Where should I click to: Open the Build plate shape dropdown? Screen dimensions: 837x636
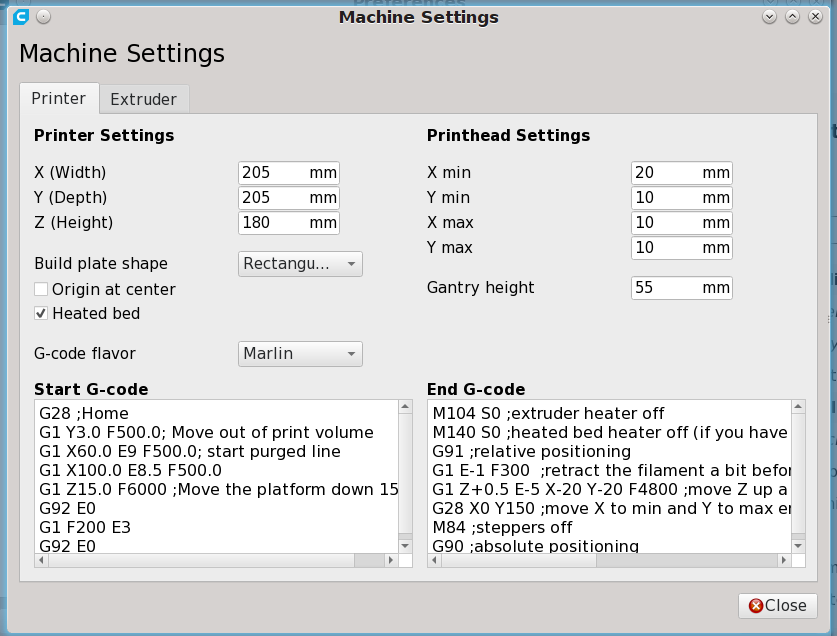[300, 264]
